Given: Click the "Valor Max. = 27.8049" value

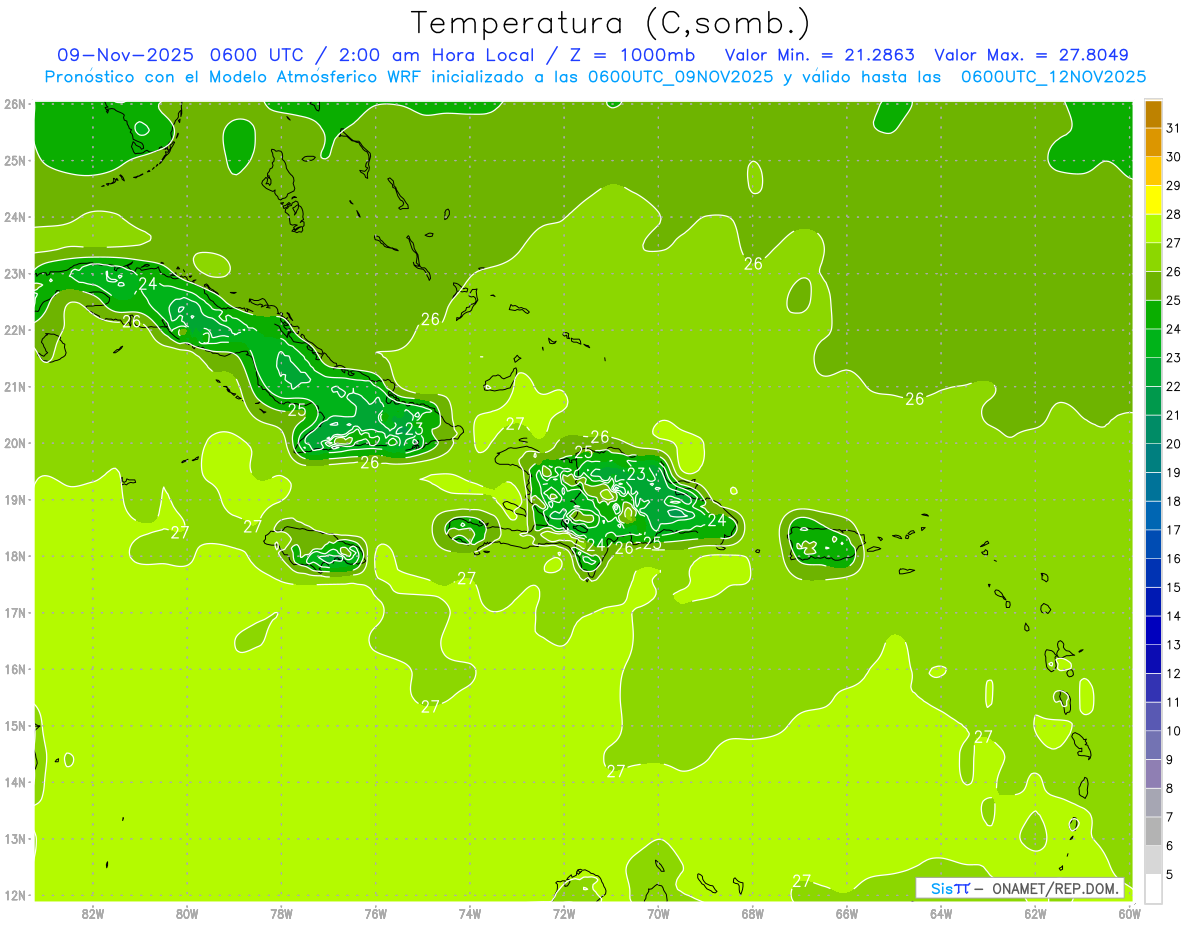Looking at the screenshot, I should (x=1032, y=55).
